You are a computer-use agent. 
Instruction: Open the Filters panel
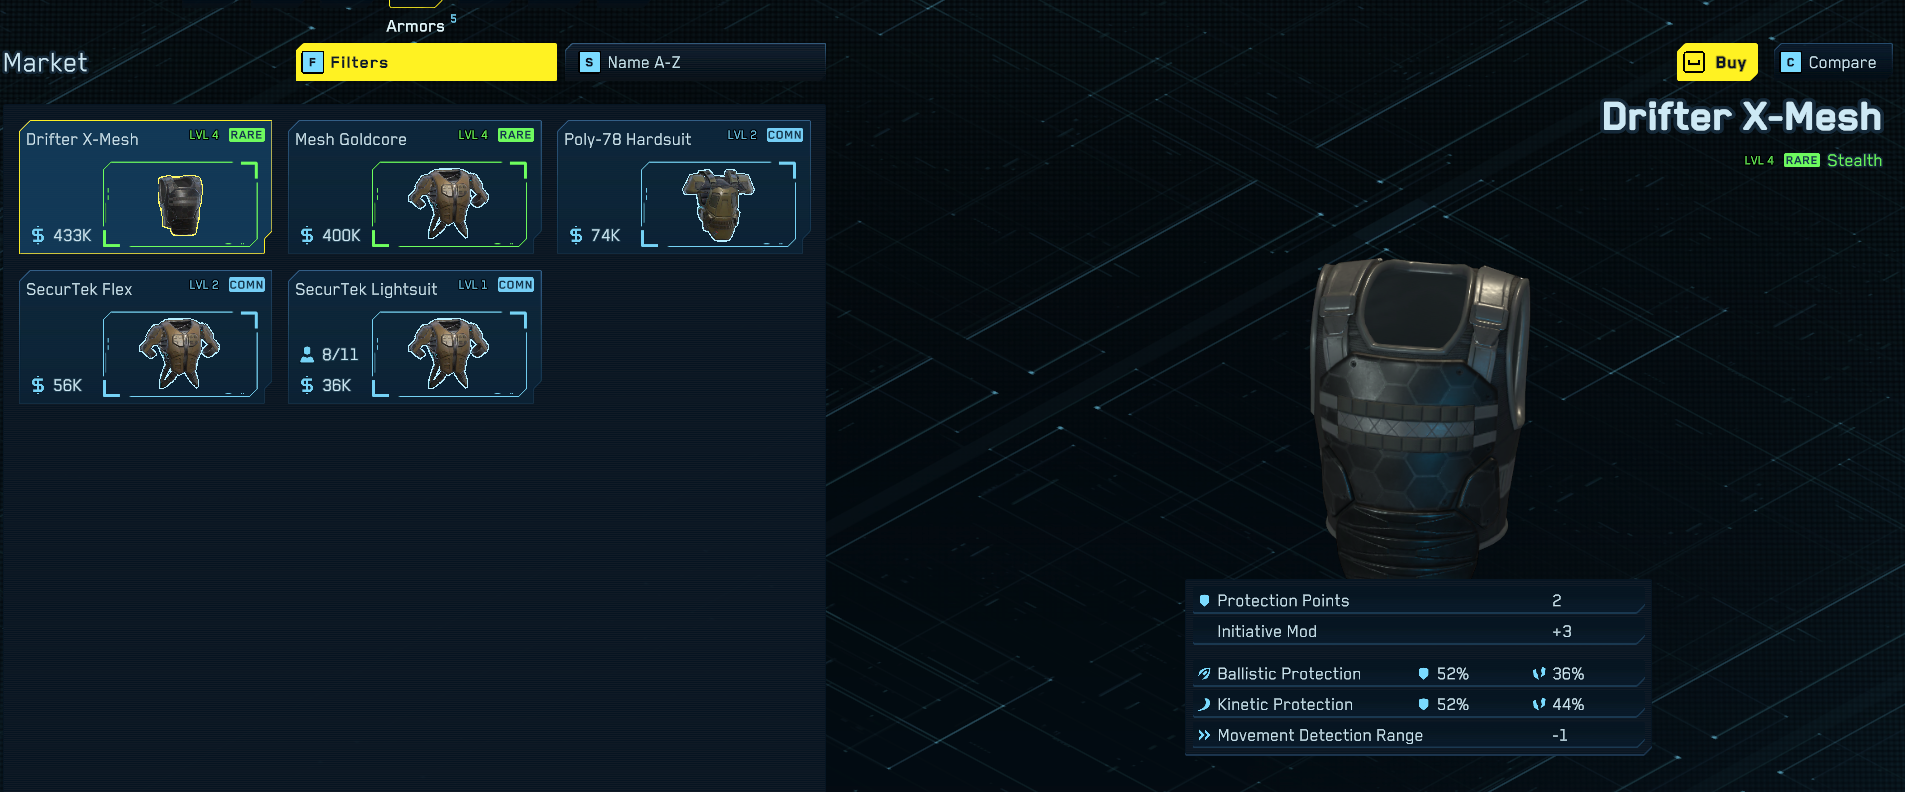pyautogui.click(x=426, y=62)
